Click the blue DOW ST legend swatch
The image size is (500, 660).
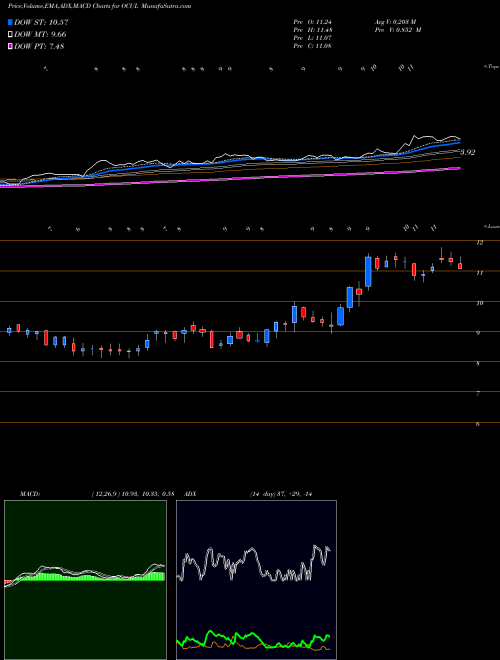click(10, 22)
